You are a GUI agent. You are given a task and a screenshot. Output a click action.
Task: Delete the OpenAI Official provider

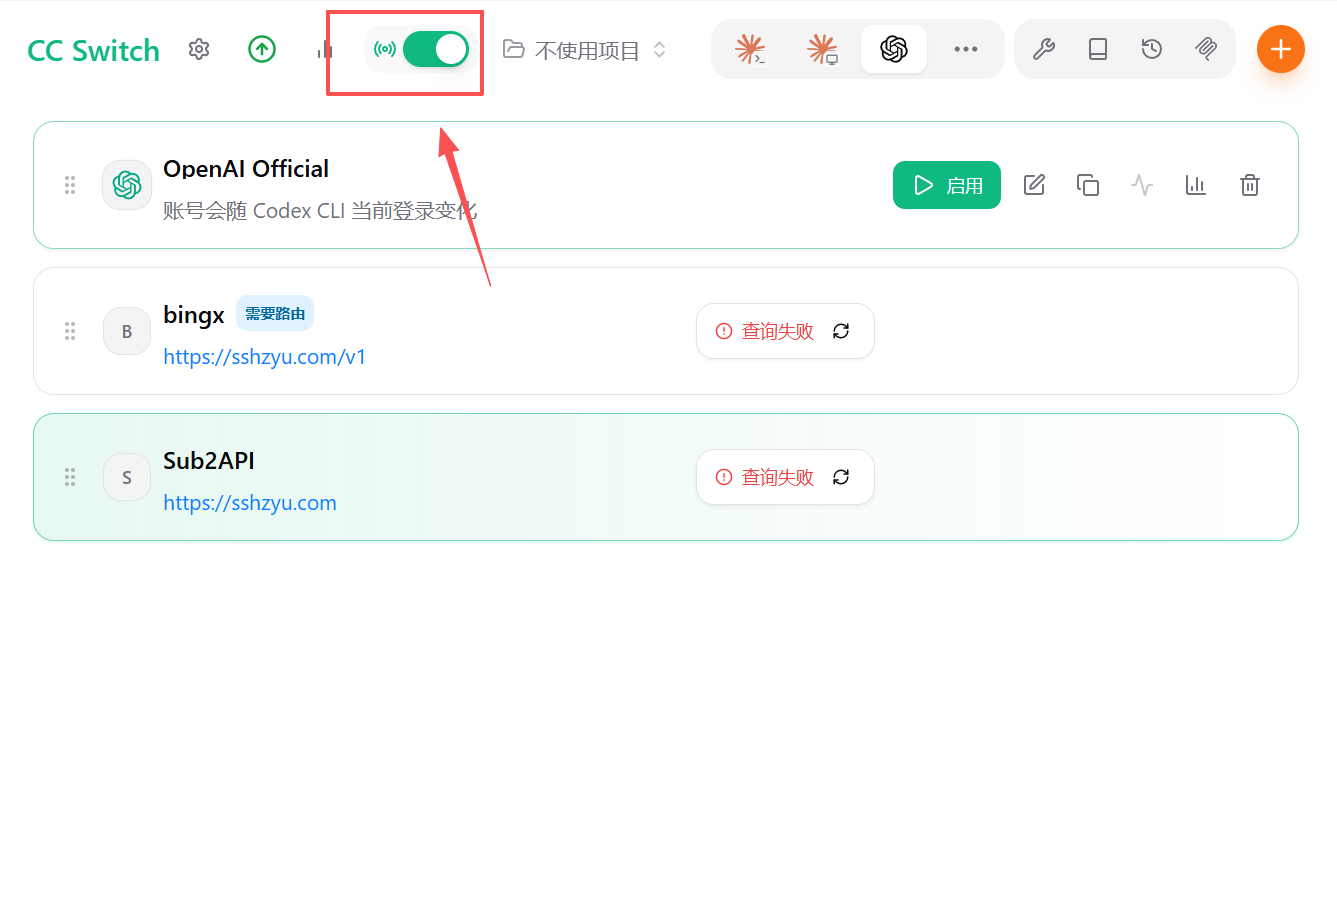point(1250,185)
